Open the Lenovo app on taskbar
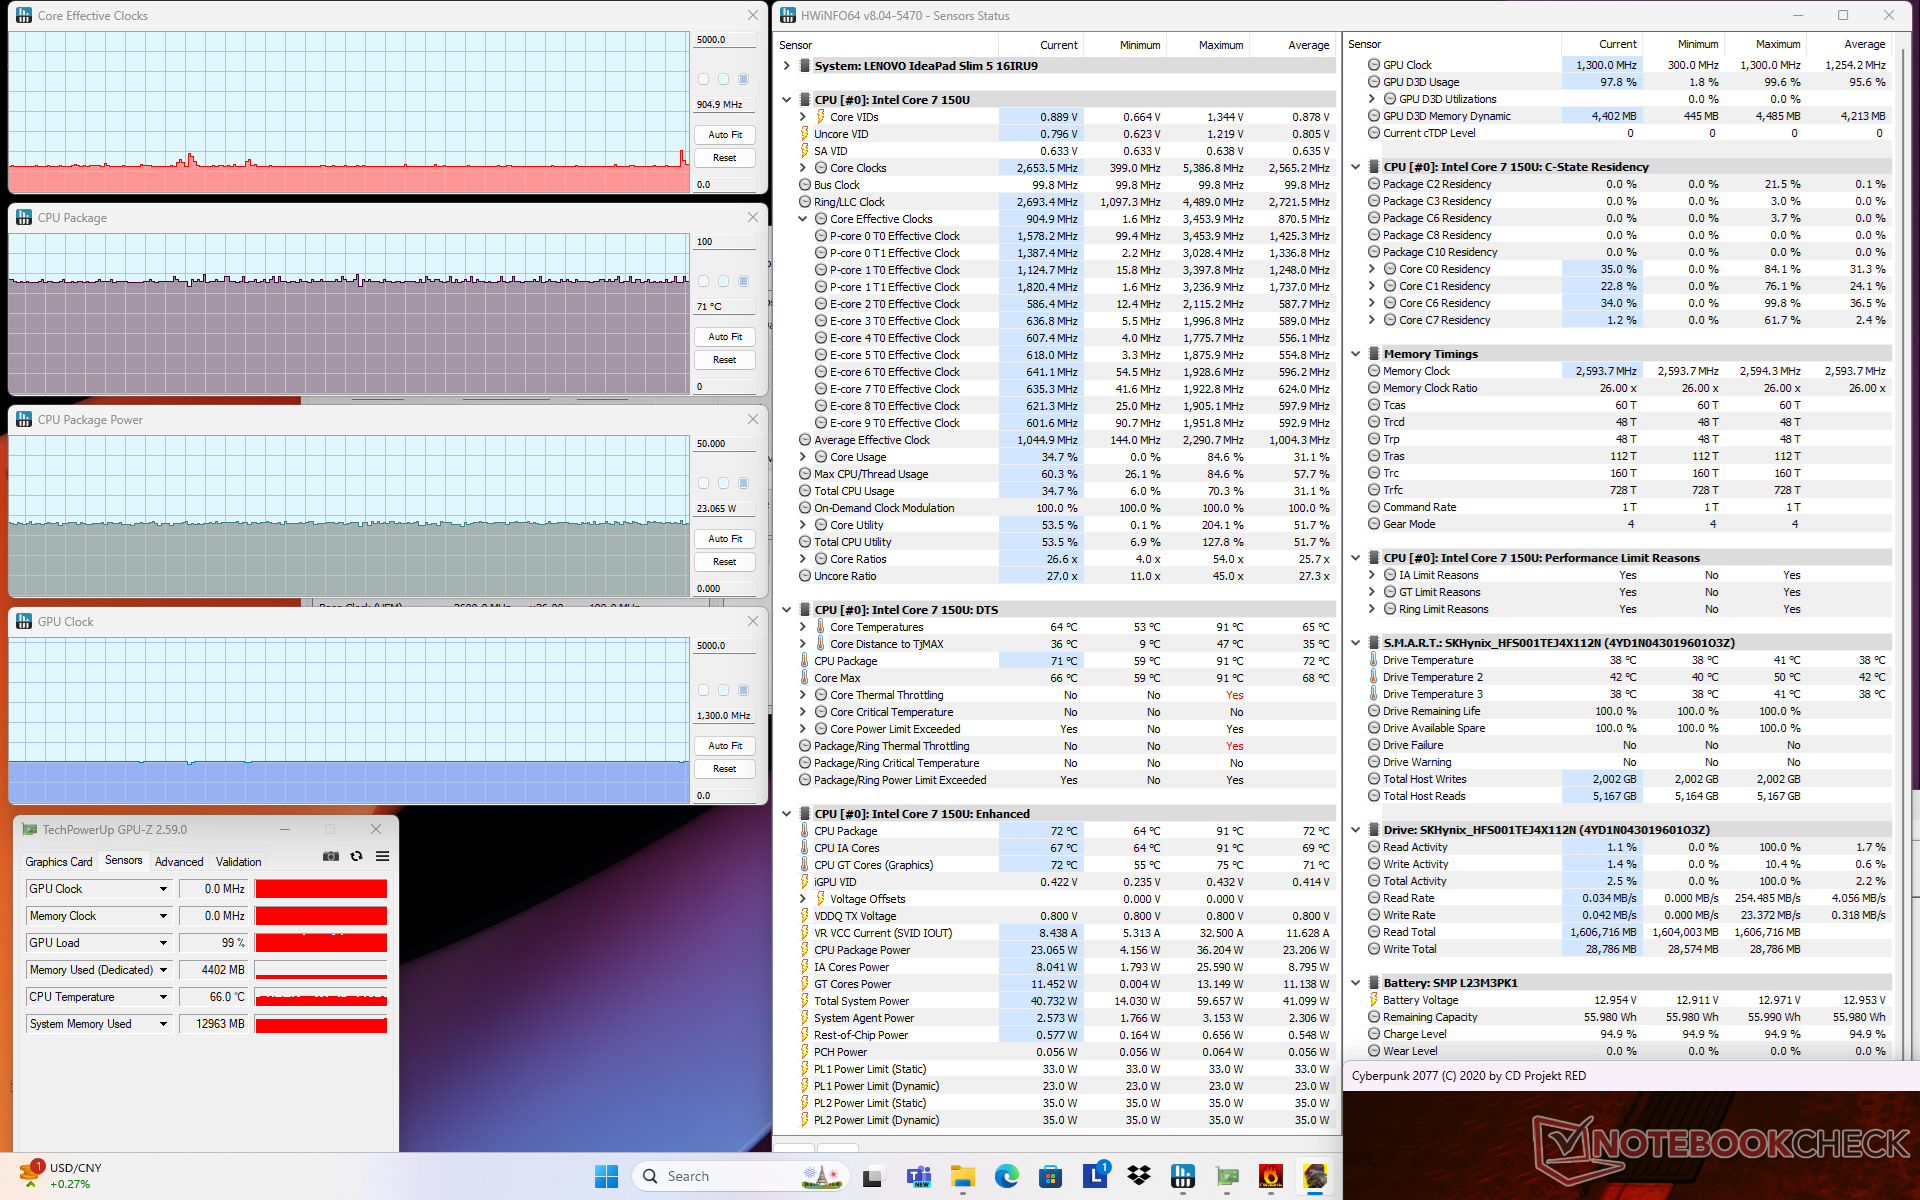Viewport: 1920px width, 1200px height. click(1095, 1176)
